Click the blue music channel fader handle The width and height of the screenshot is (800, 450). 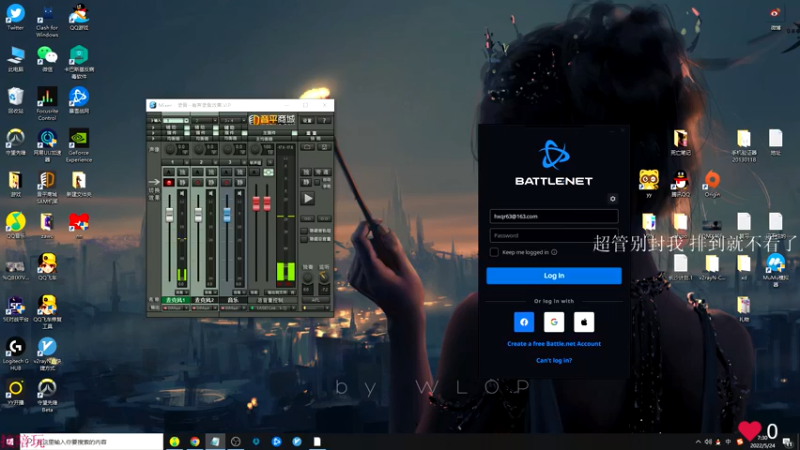point(227,215)
